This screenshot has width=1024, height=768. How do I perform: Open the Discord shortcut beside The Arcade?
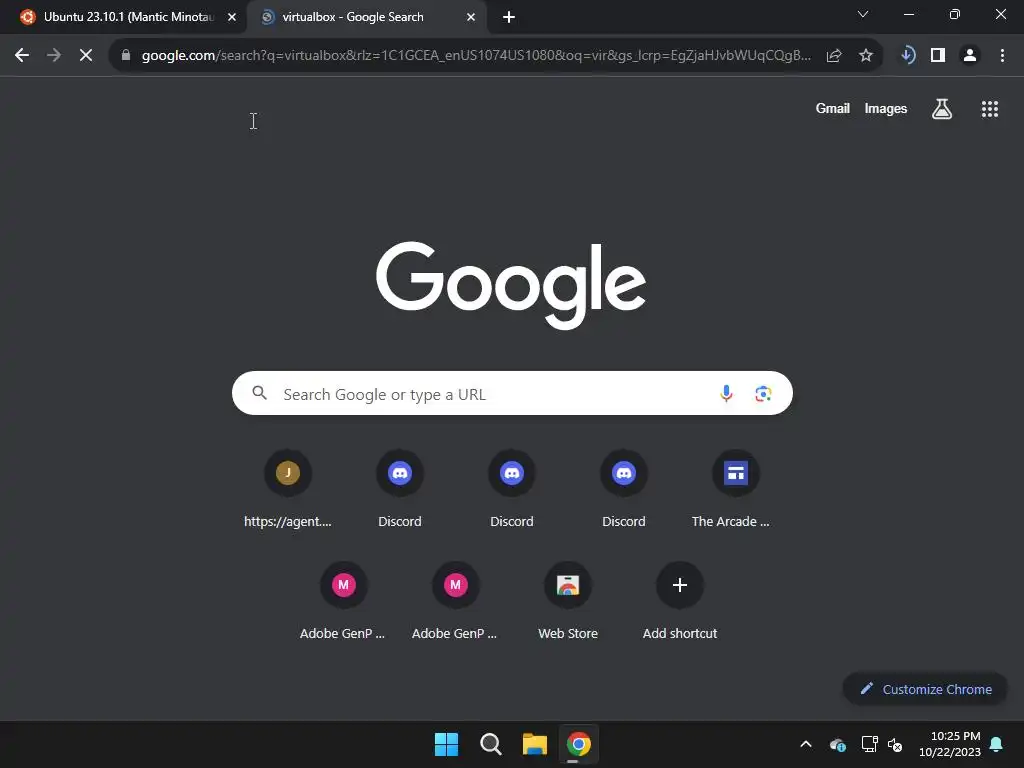624,488
